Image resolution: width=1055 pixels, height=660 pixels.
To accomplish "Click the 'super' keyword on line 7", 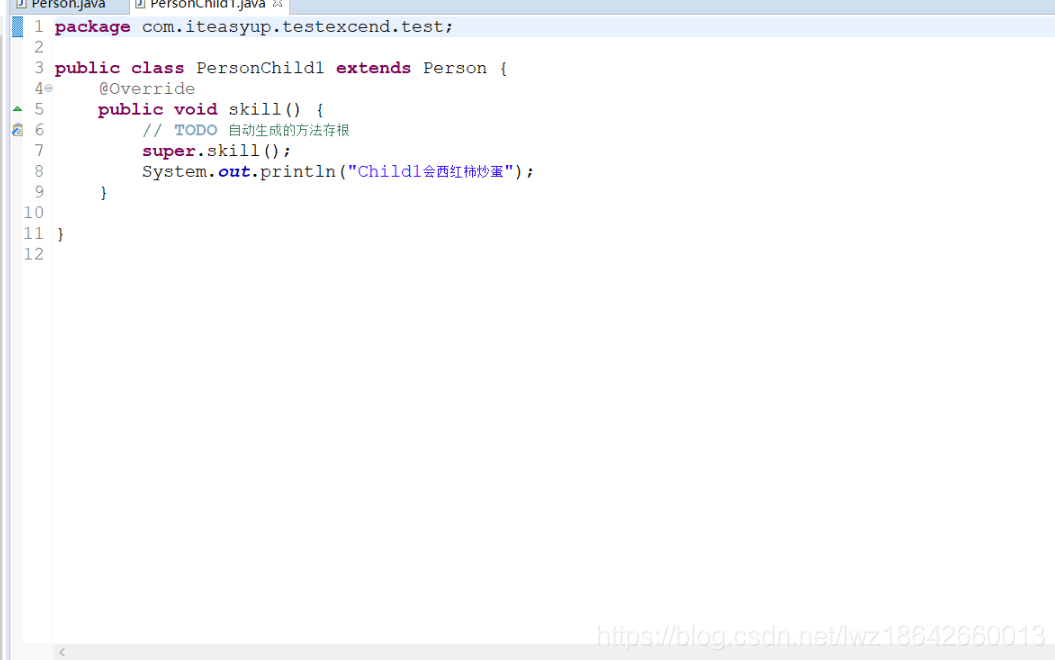I will click(x=168, y=151).
